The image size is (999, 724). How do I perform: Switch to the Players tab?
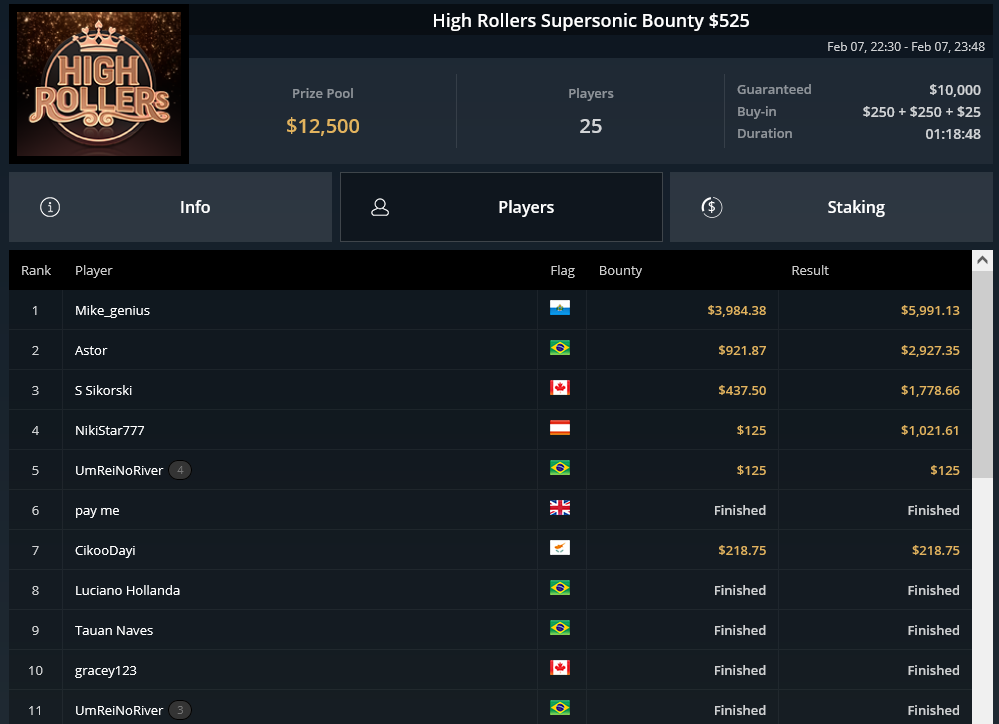(x=501, y=207)
